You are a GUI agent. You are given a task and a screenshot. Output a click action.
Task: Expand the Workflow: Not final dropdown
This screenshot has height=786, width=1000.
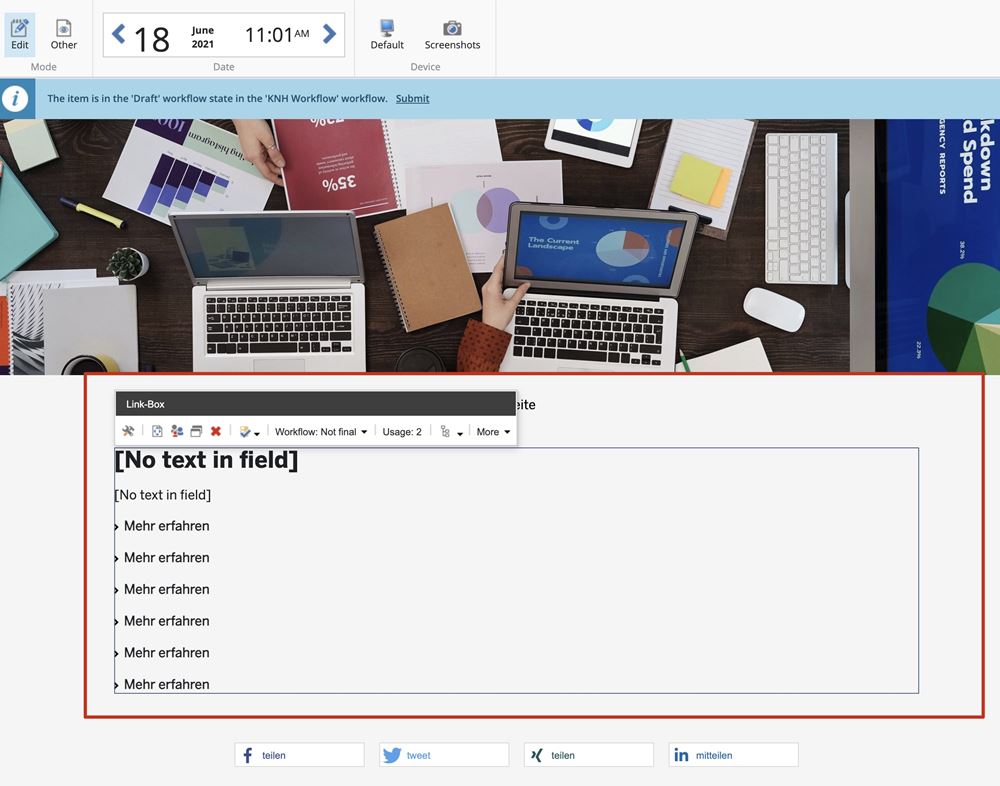321,432
